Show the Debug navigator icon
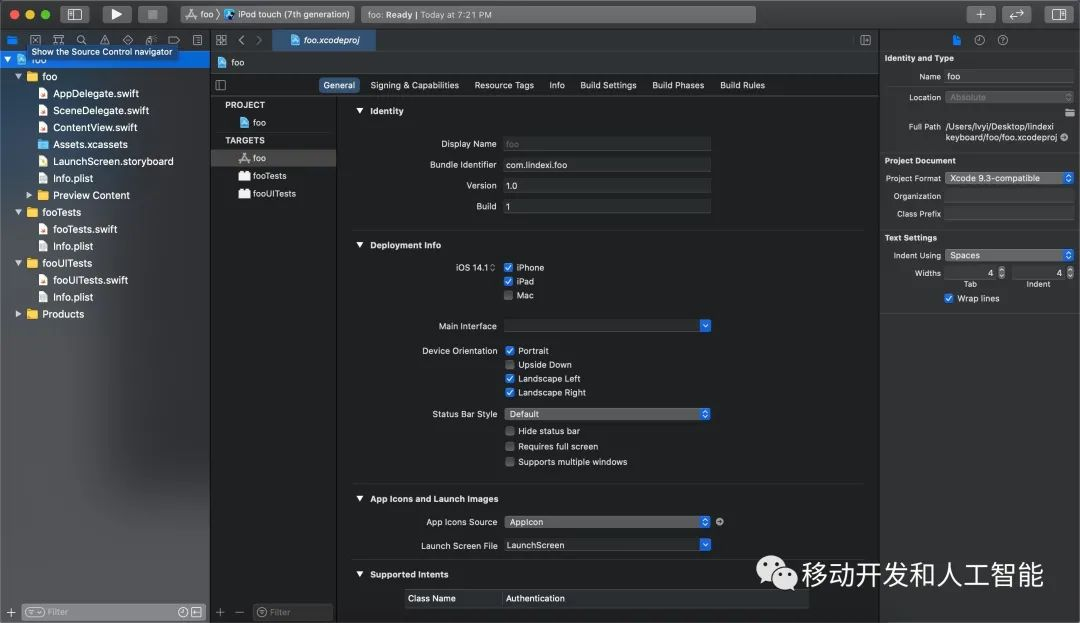Screen dimensions: 1080x623 (151, 40)
